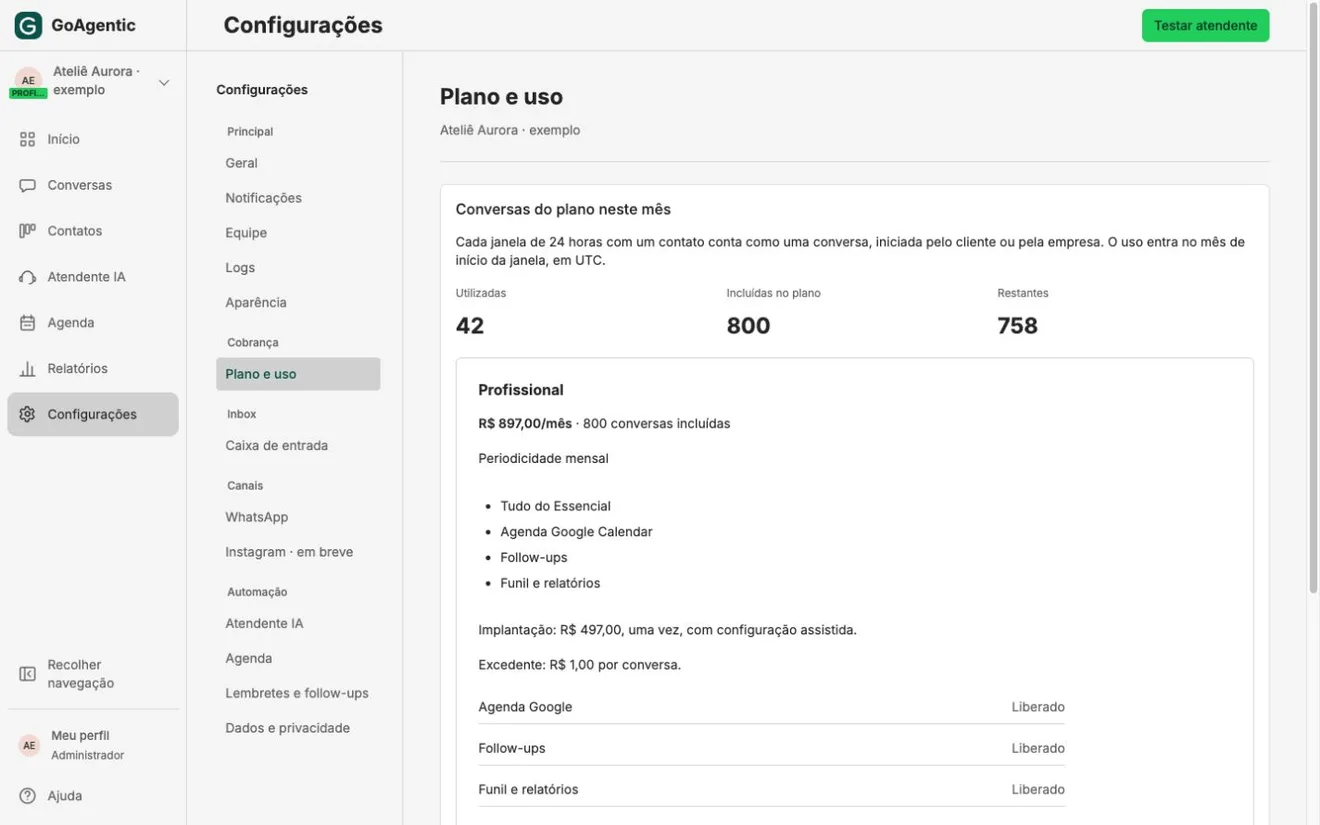The width and height of the screenshot is (1320, 825).
Task: Open Logs settings
Action: [x=298, y=268]
